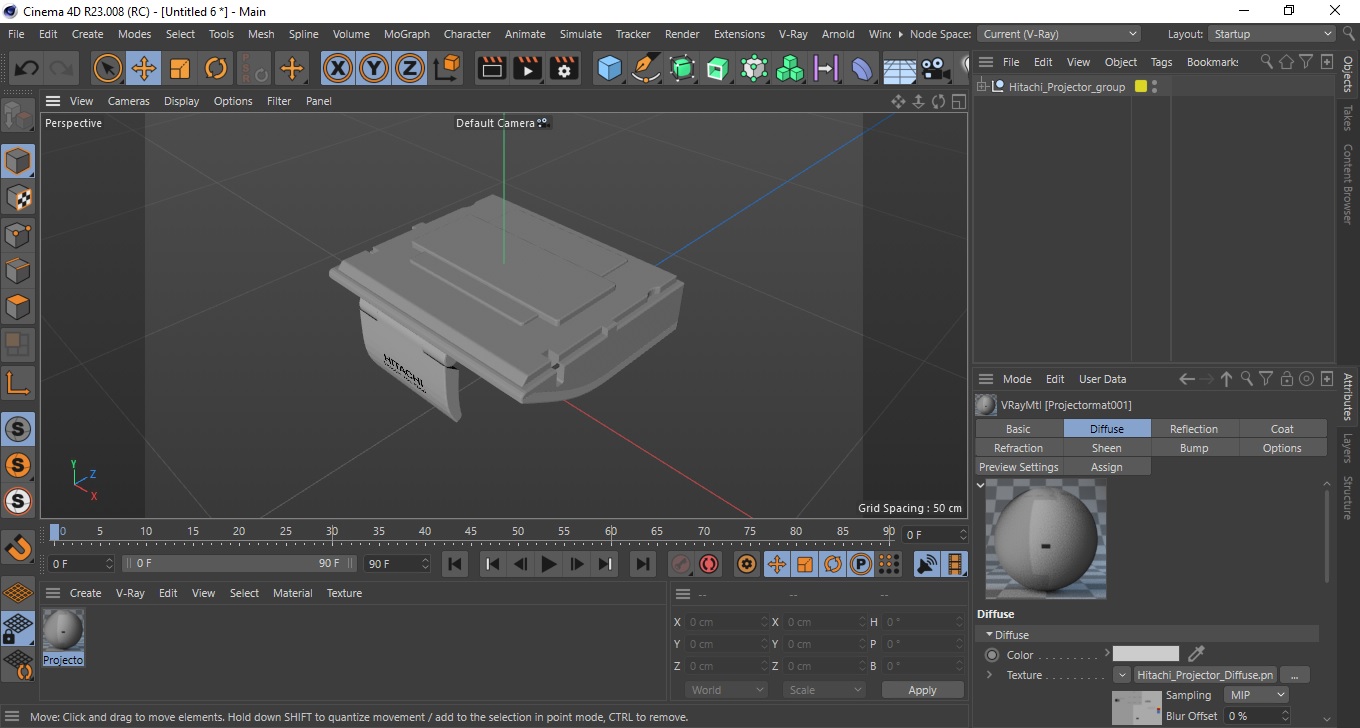Add a Cube primitive object
Image resolution: width=1360 pixels, height=728 pixels.
click(609, 69)
